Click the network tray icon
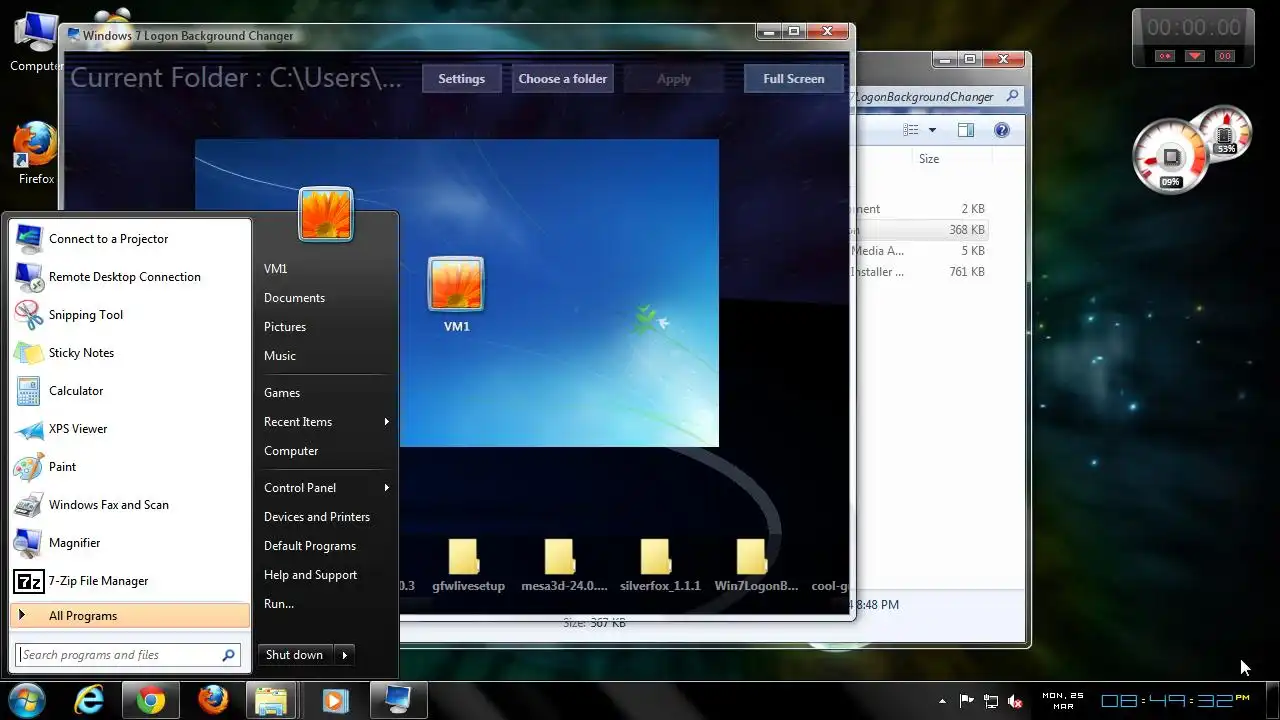 (991, 701)
